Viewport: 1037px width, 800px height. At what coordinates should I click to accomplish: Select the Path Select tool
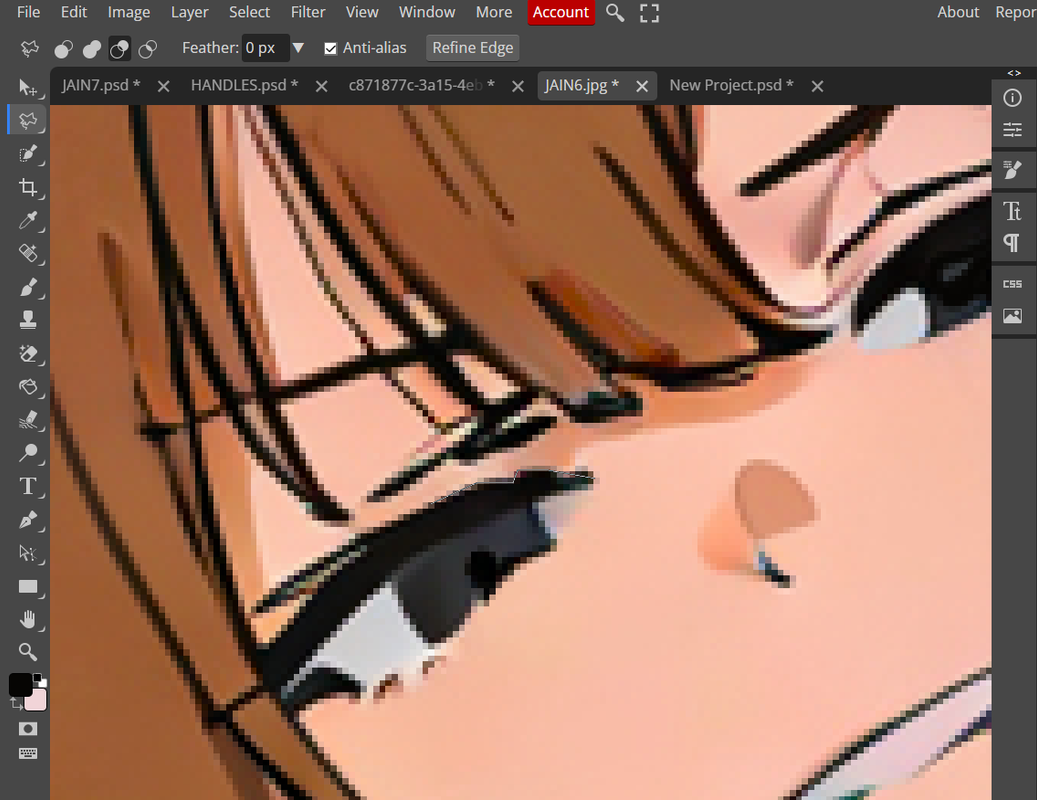pos(28,553)
